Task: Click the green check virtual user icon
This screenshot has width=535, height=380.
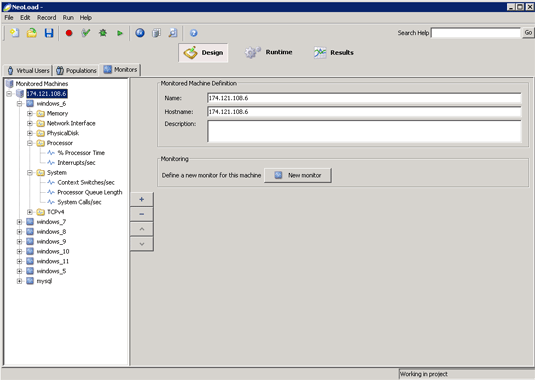Action: click(86, 33)
